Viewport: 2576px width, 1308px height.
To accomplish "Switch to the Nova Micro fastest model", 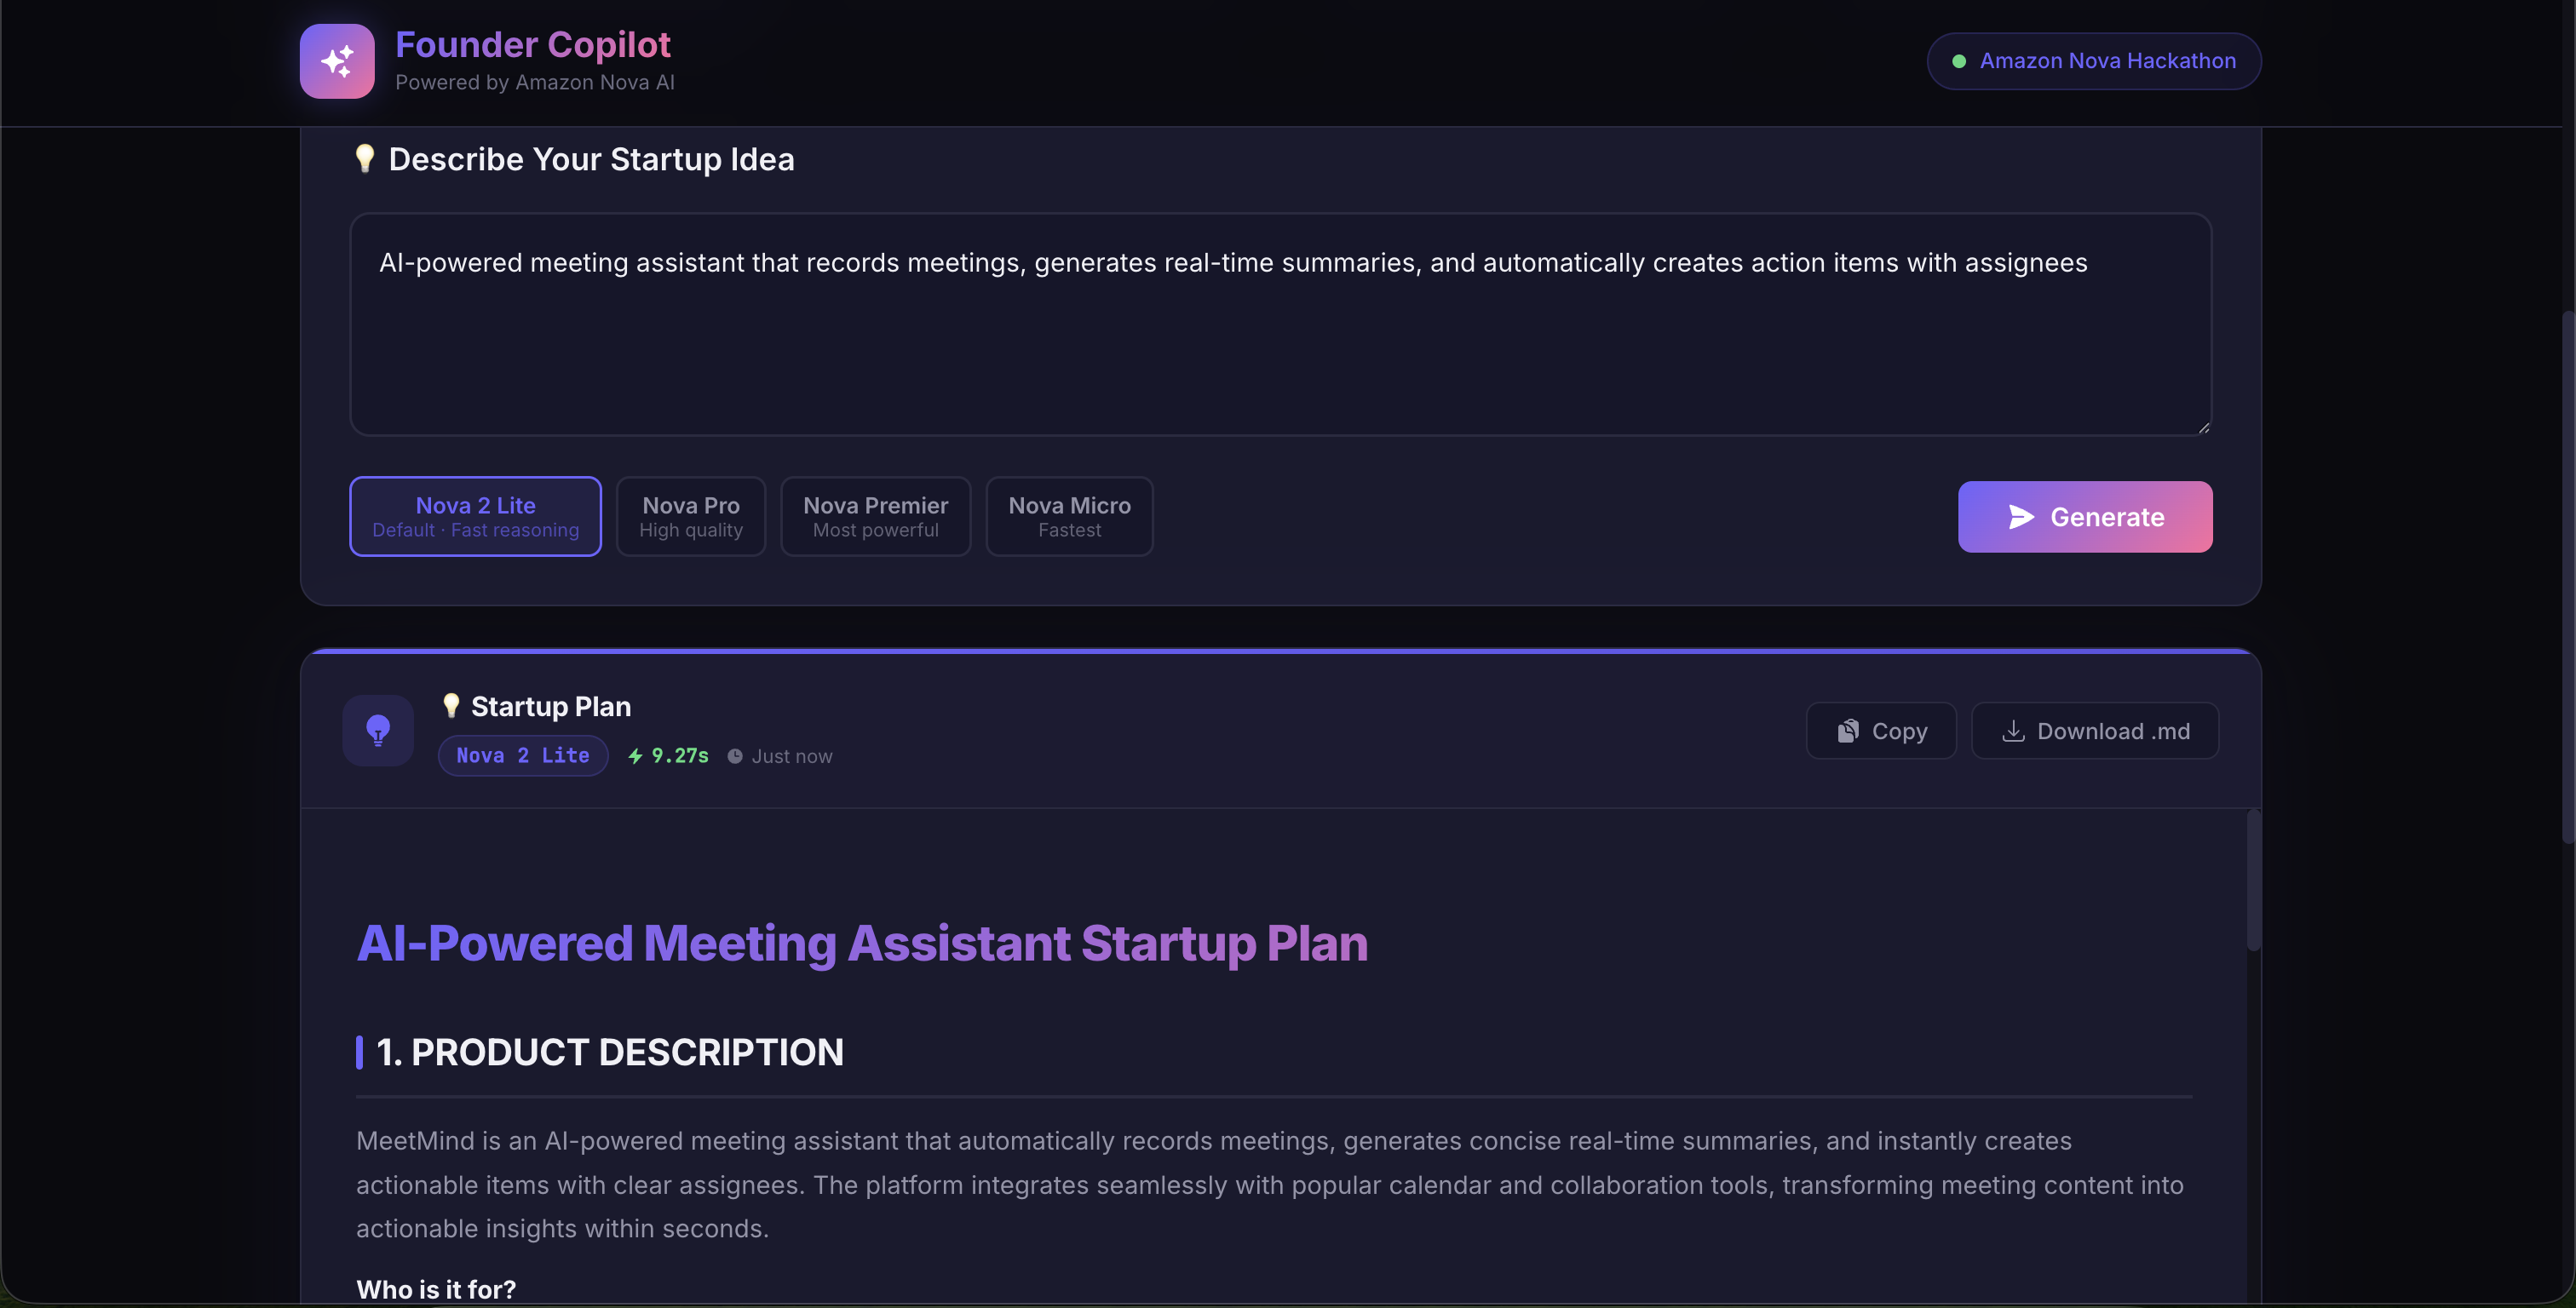I will point(1069,516).
